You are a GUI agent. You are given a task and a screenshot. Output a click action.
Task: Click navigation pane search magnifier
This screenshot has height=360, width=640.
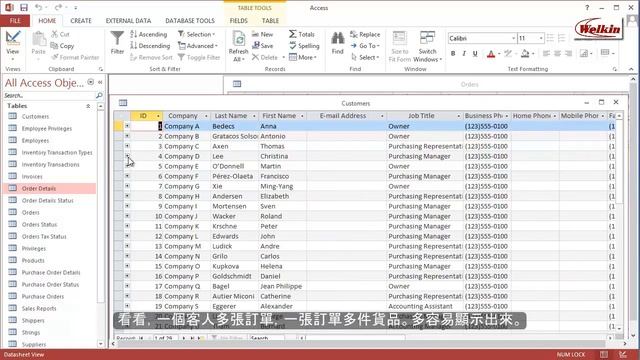click(x=99, y=95)
